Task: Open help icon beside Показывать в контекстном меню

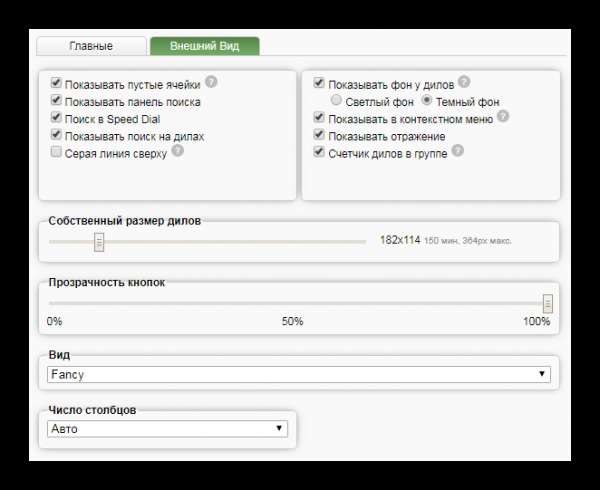Action: (503, 116)
